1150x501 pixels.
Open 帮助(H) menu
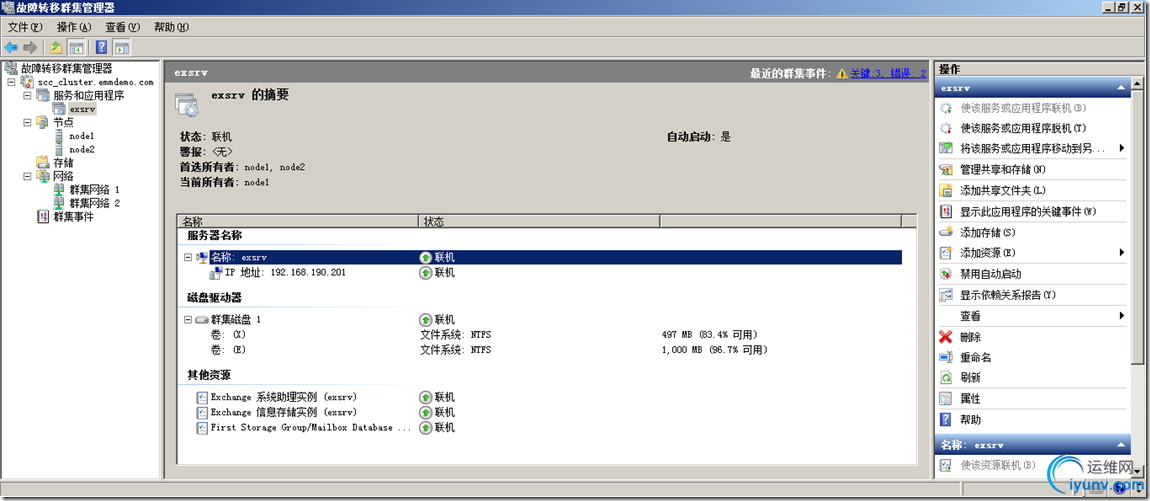pos(171,27)
